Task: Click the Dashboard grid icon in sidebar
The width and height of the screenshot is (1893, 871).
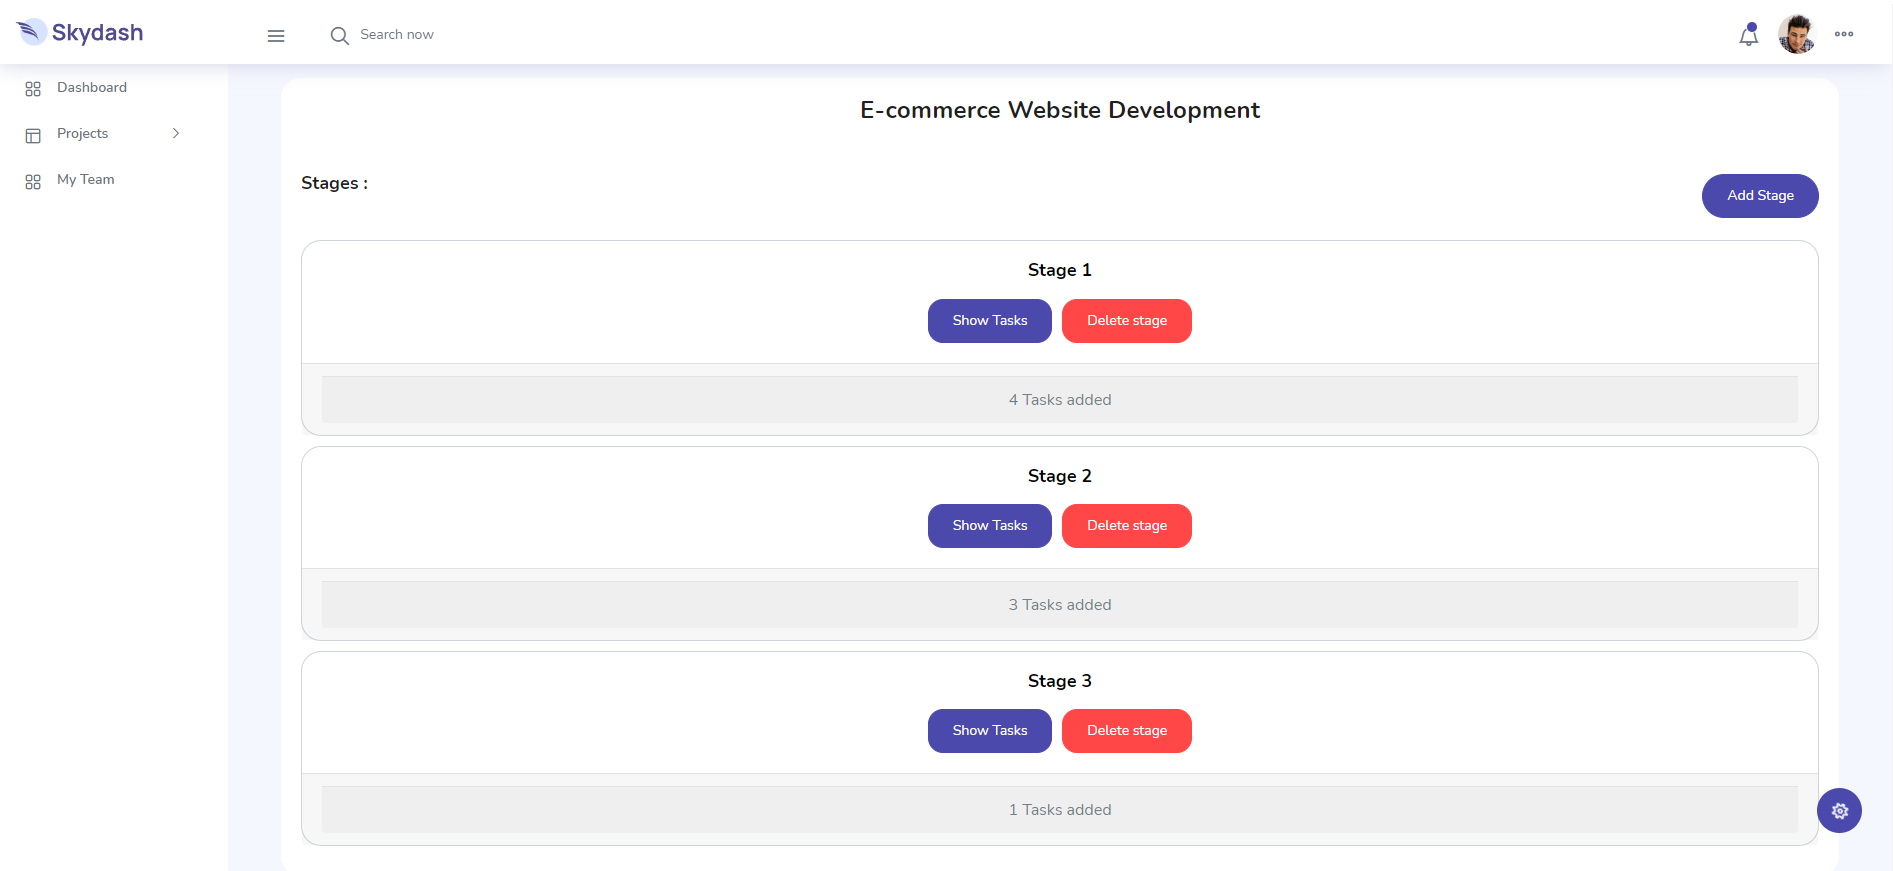Action: click(x=33, y=89)
